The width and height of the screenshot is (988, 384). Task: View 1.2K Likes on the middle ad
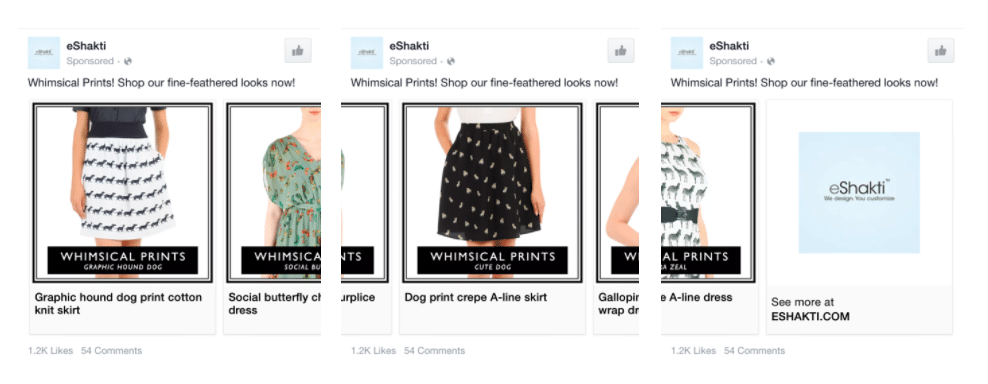(x=374, y=351)
